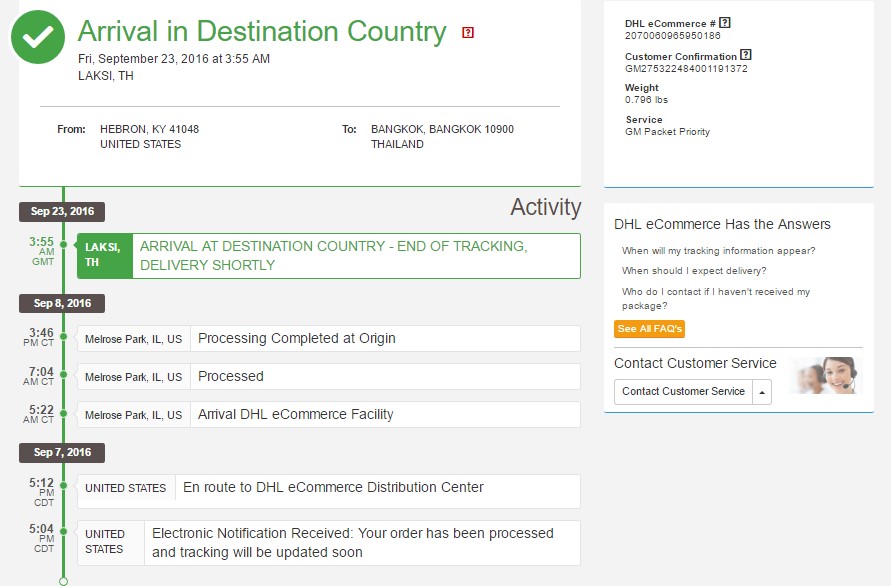Click the red help icon beside the Arrival heading

(468, 32)
